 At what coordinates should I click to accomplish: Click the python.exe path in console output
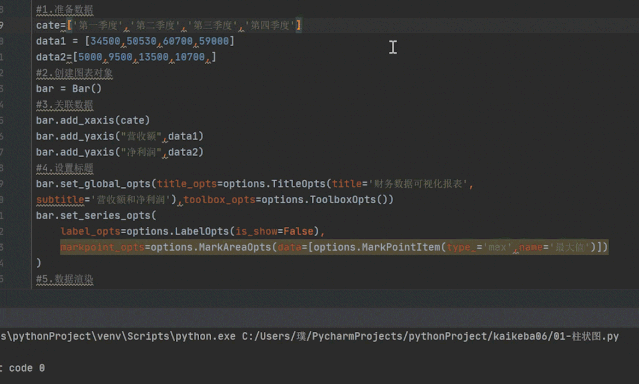tap(118, 336)
